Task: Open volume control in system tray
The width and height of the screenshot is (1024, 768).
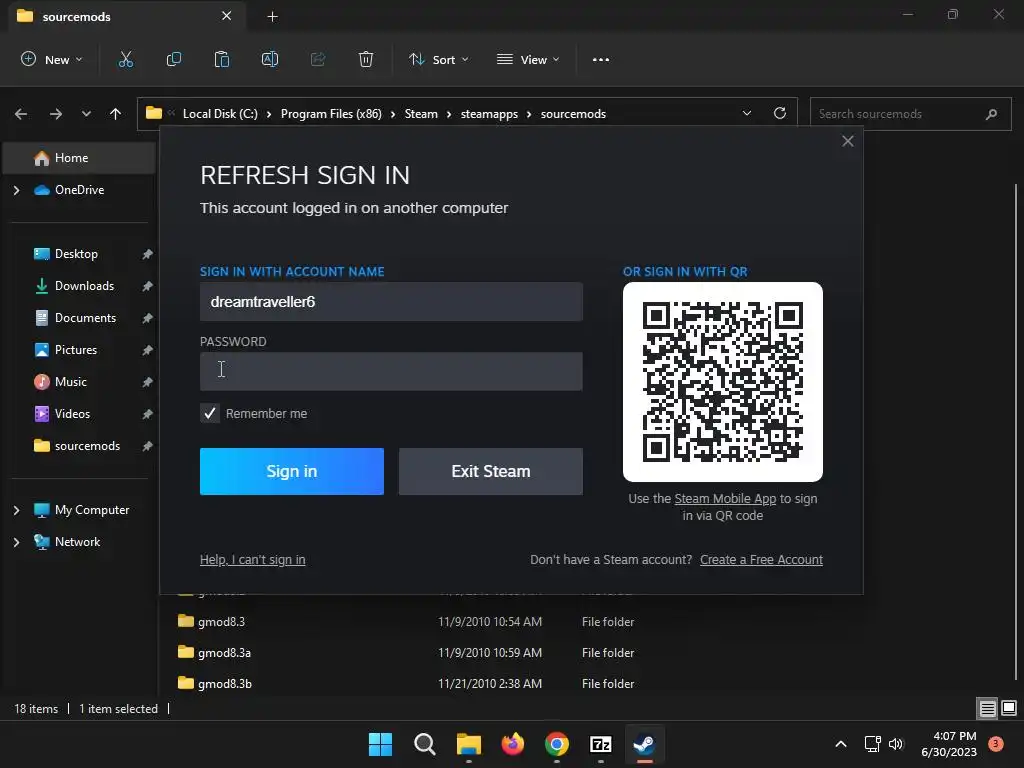Action: [x=896, y=744]
